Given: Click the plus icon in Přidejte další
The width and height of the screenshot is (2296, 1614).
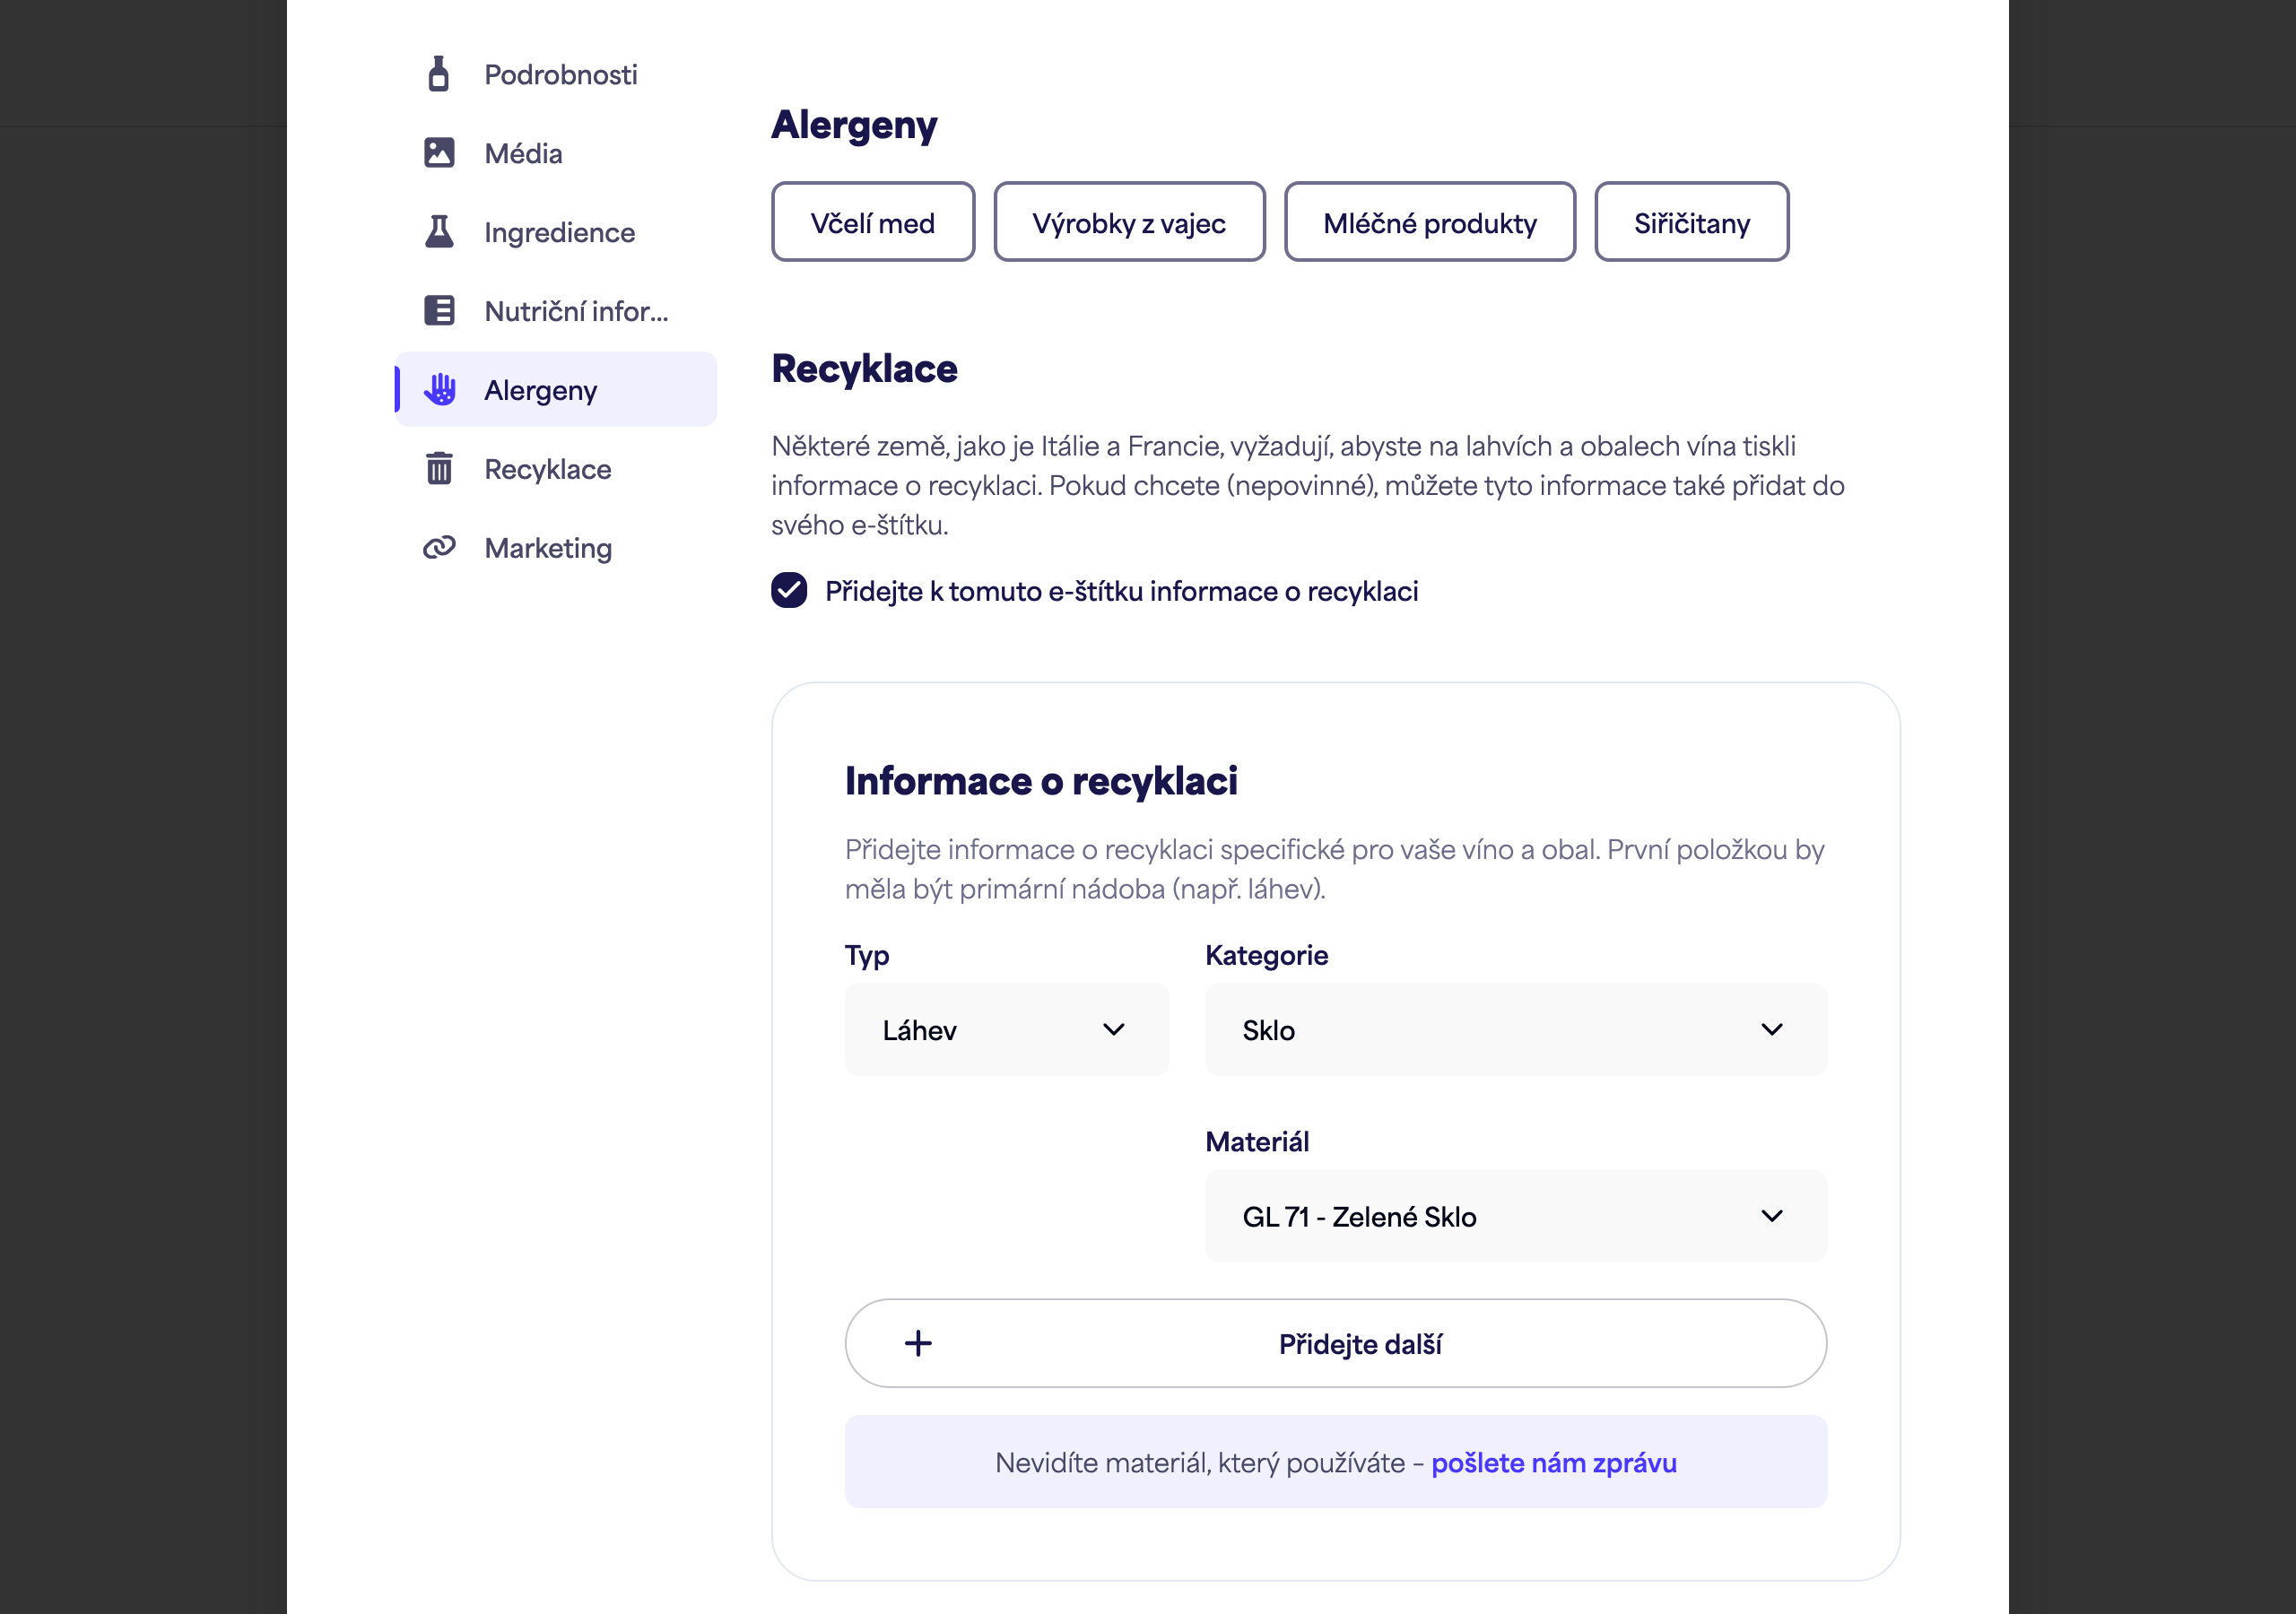Looking at the screenshot, I should (x=918, y=1344).
